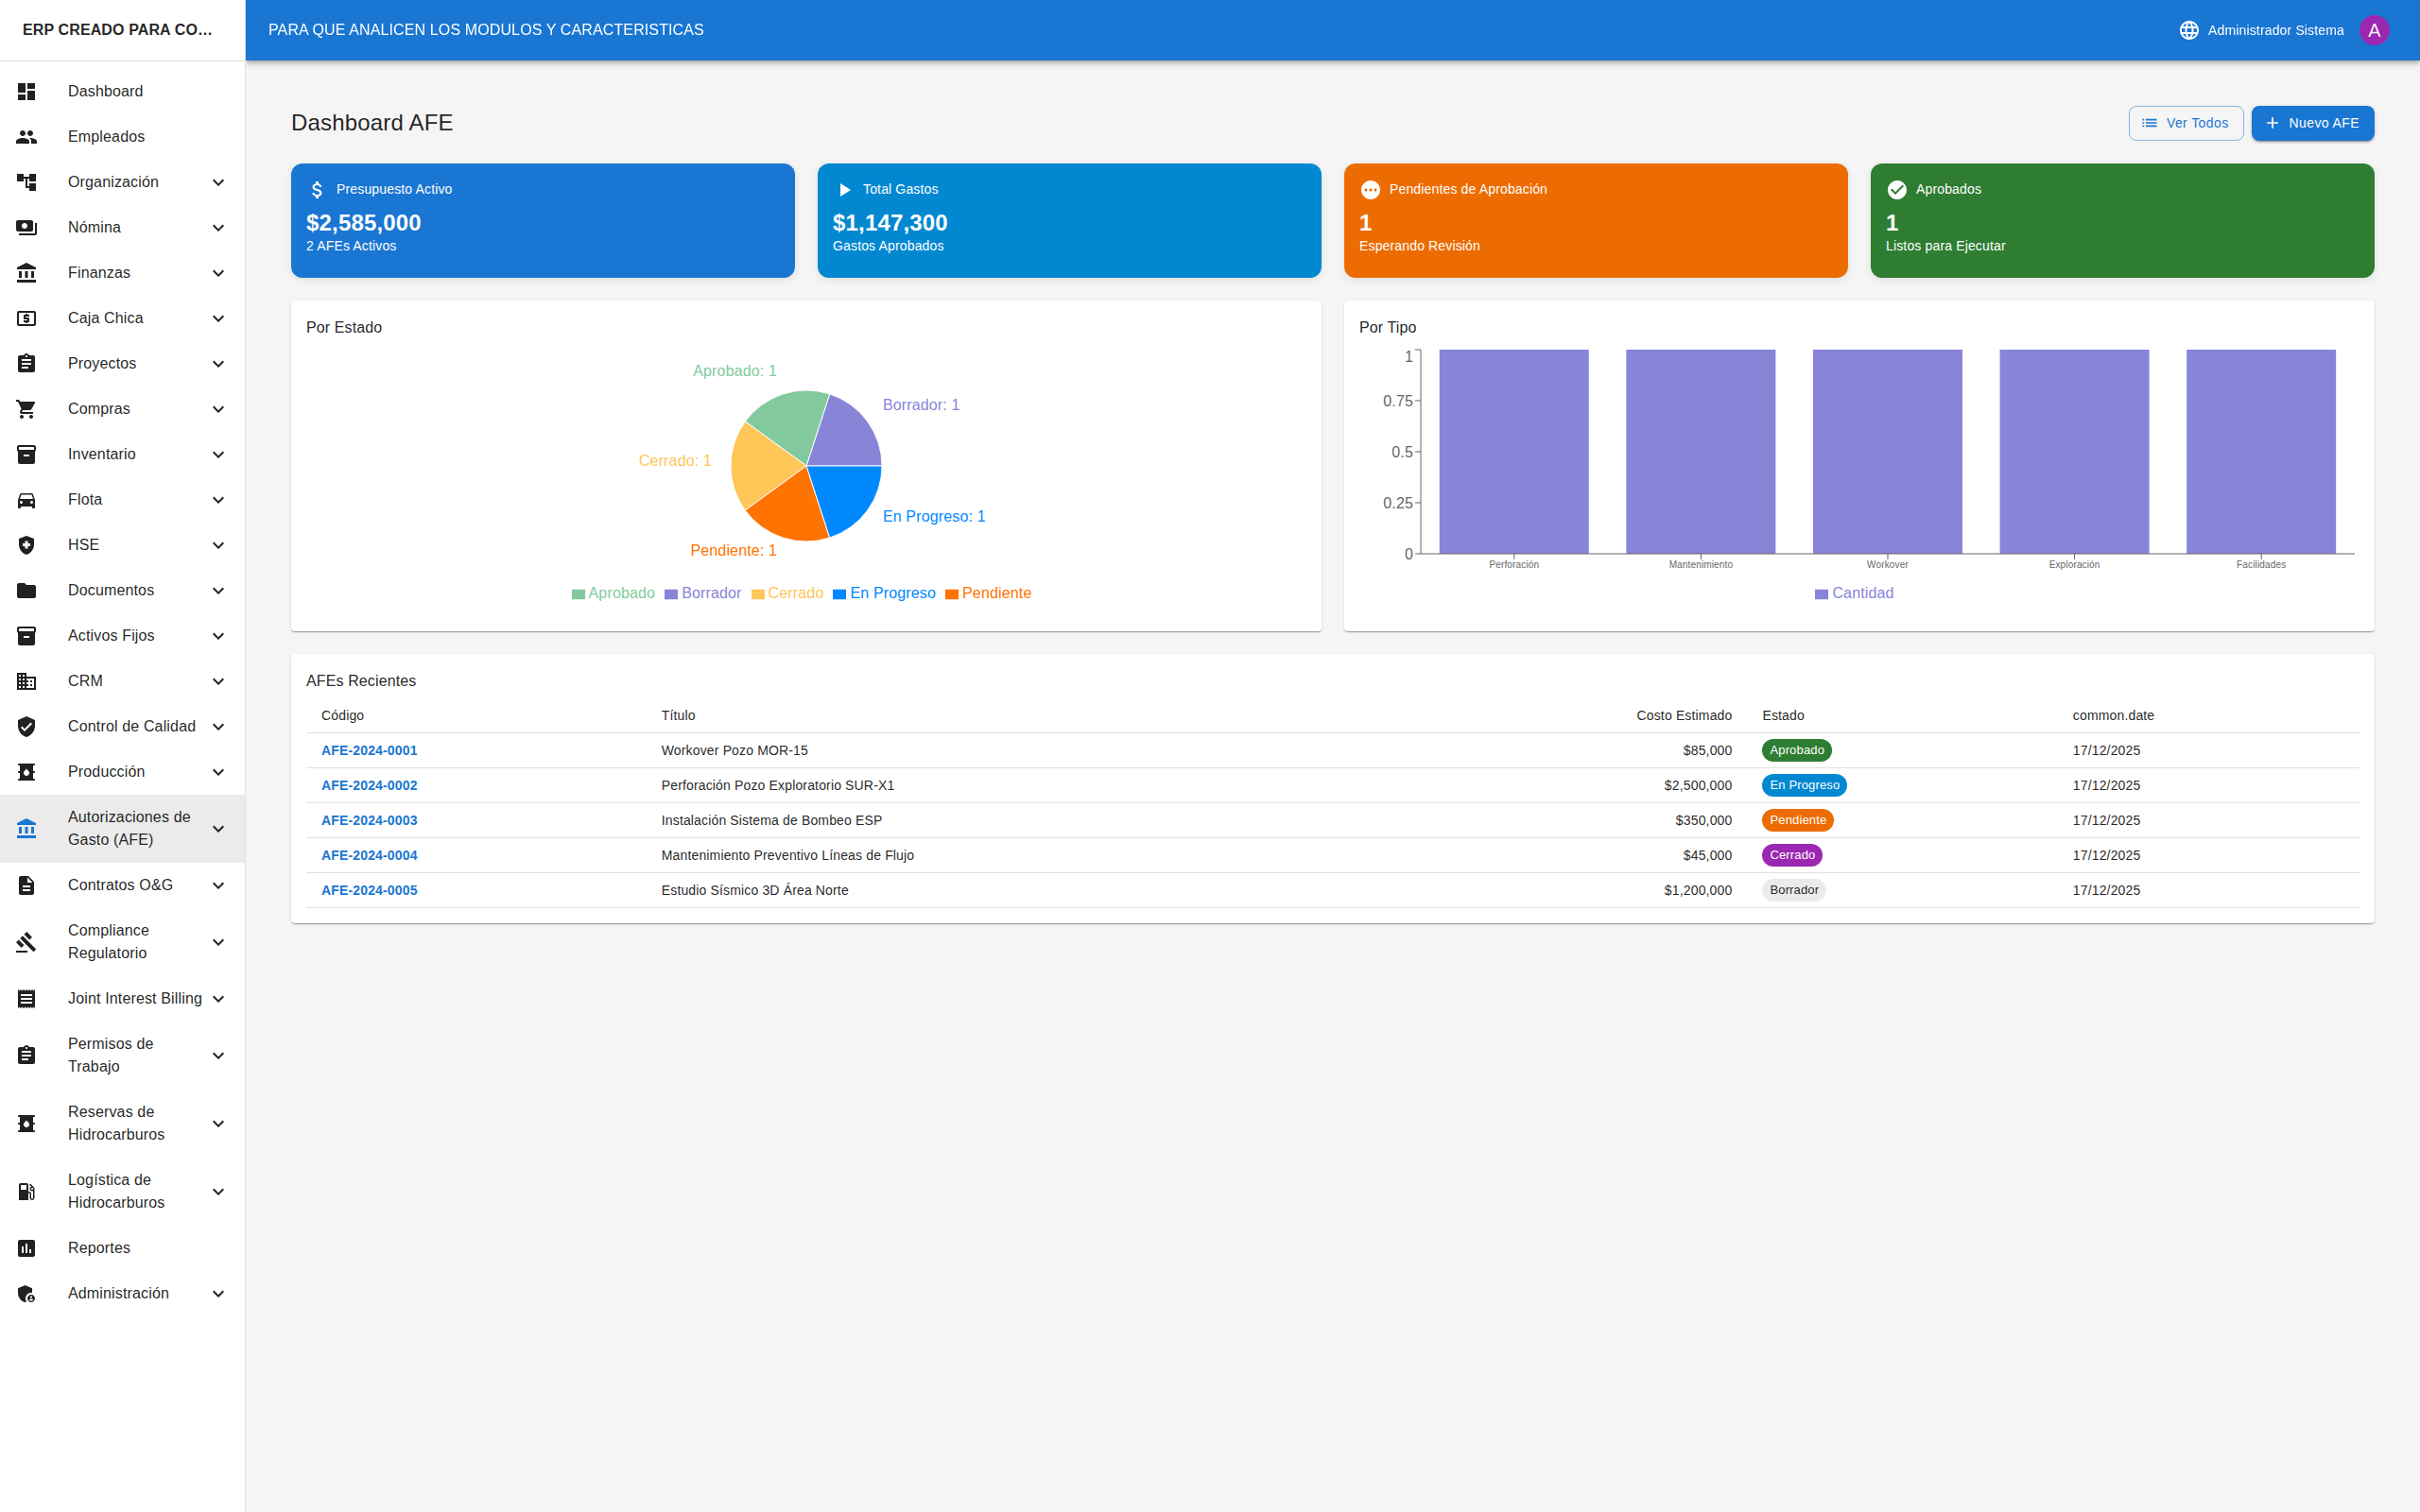The width and height of the screenshot is (2420, 1512).
Task: Collapse the Autorizaciones de Gasto (AFE) section
Action: 217,829
